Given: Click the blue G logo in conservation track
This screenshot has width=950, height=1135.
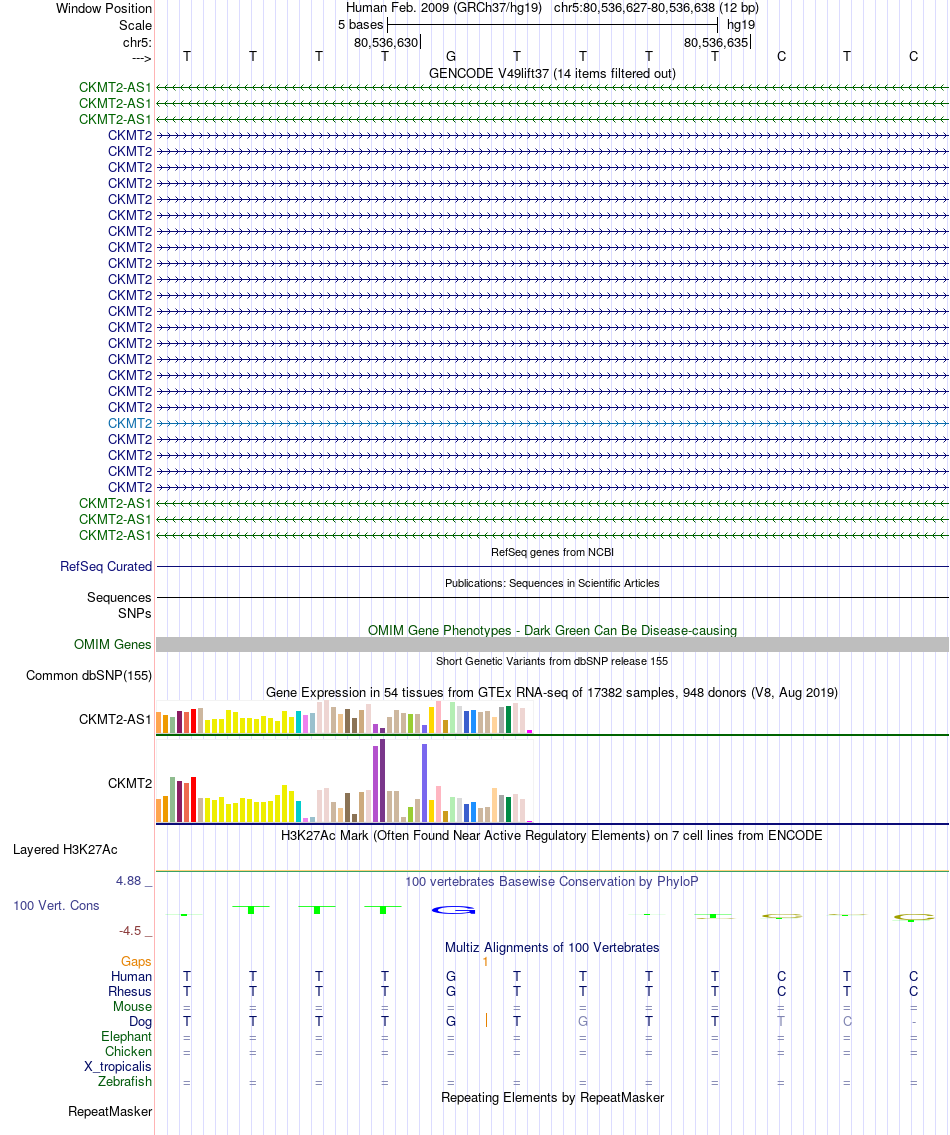Looking at the screenshot, I should (x=453, y=910).
